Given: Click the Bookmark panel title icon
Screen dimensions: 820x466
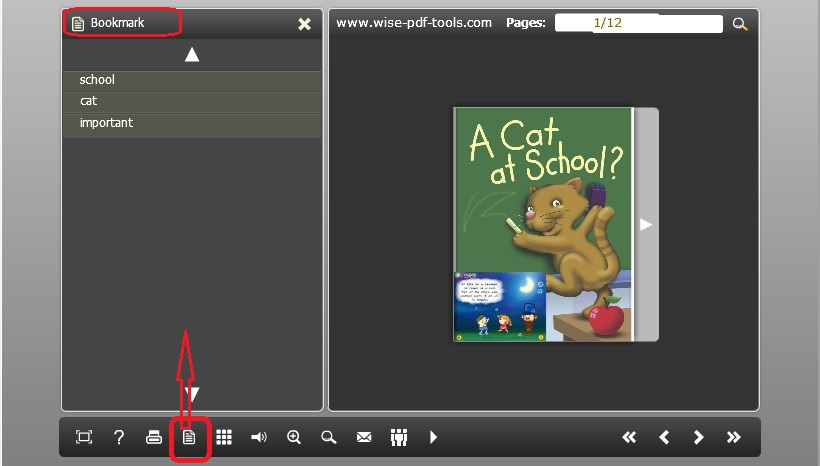Looking at the screenshot, I should (x=78, y=24).
